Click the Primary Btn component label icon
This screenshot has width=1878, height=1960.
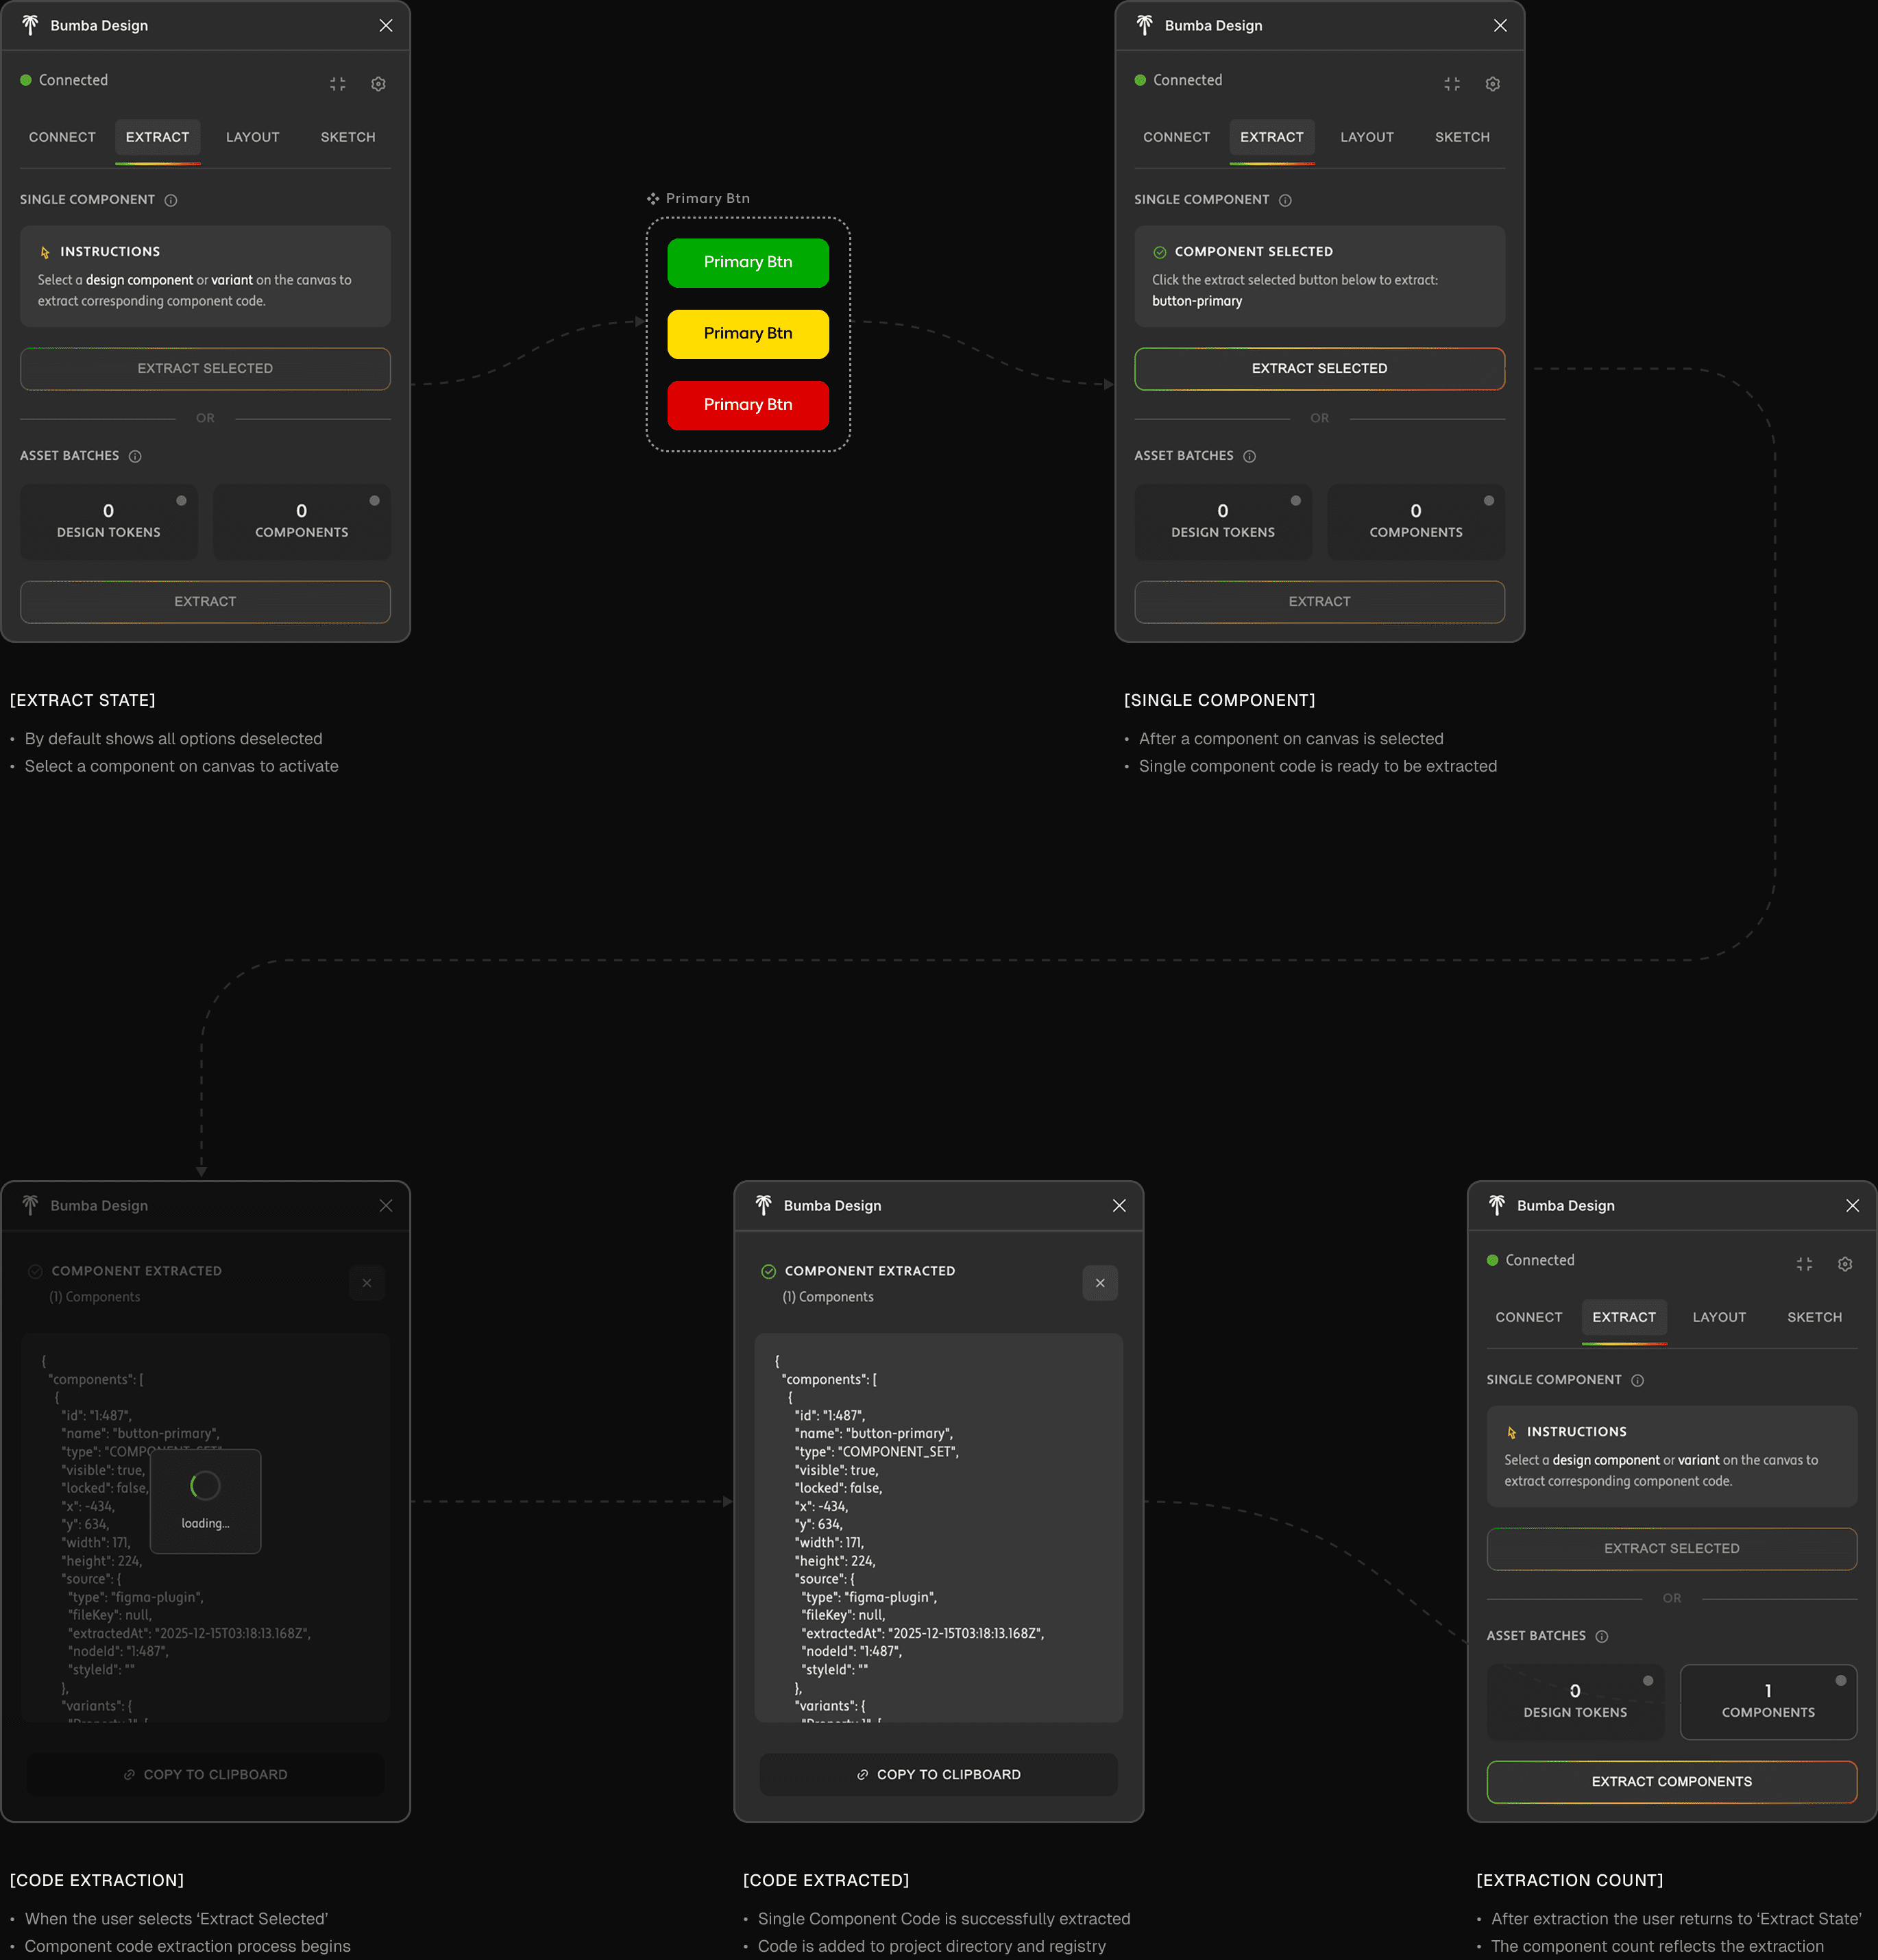[653, 199]
